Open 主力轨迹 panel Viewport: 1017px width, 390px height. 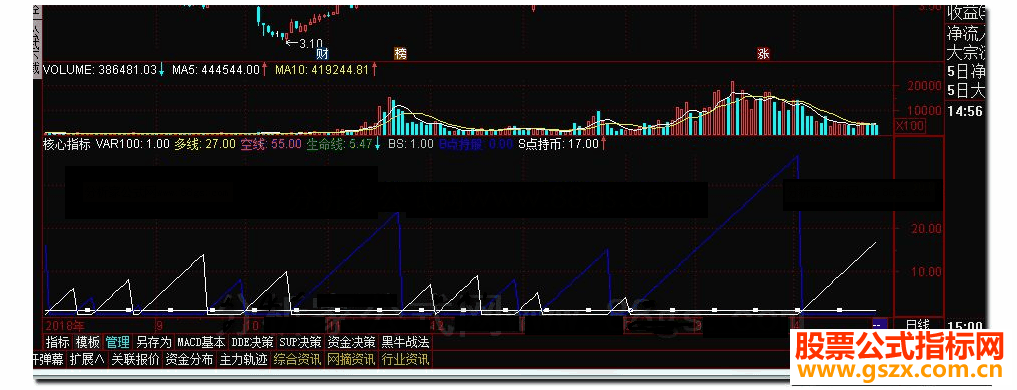point(243,360)
